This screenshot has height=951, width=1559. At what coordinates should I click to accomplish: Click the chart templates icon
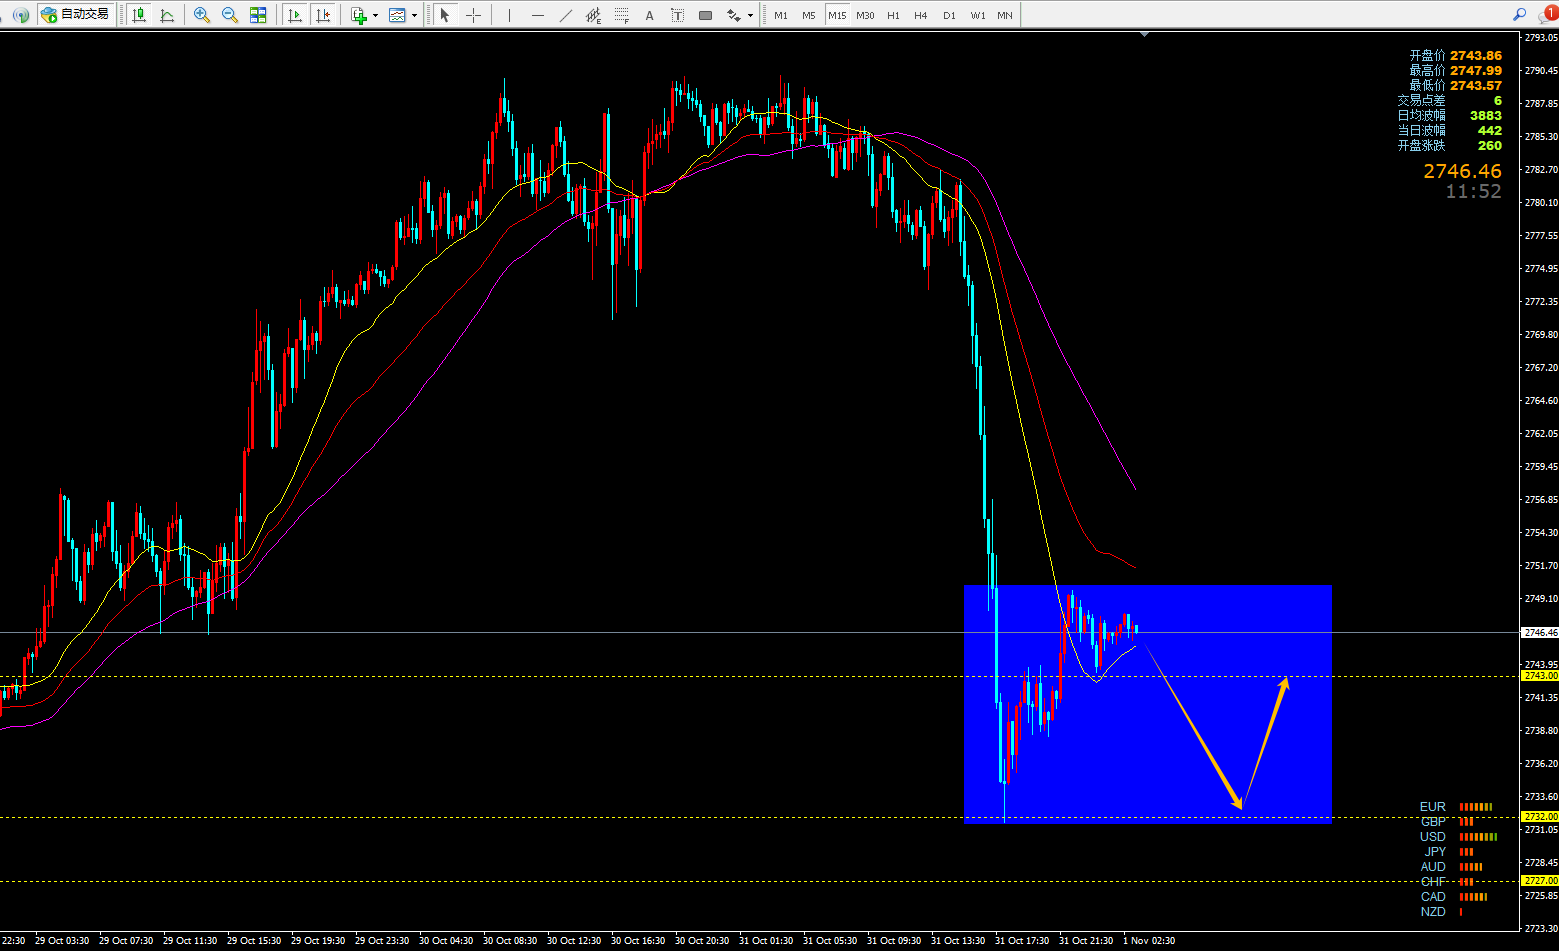tap(397, 15)
